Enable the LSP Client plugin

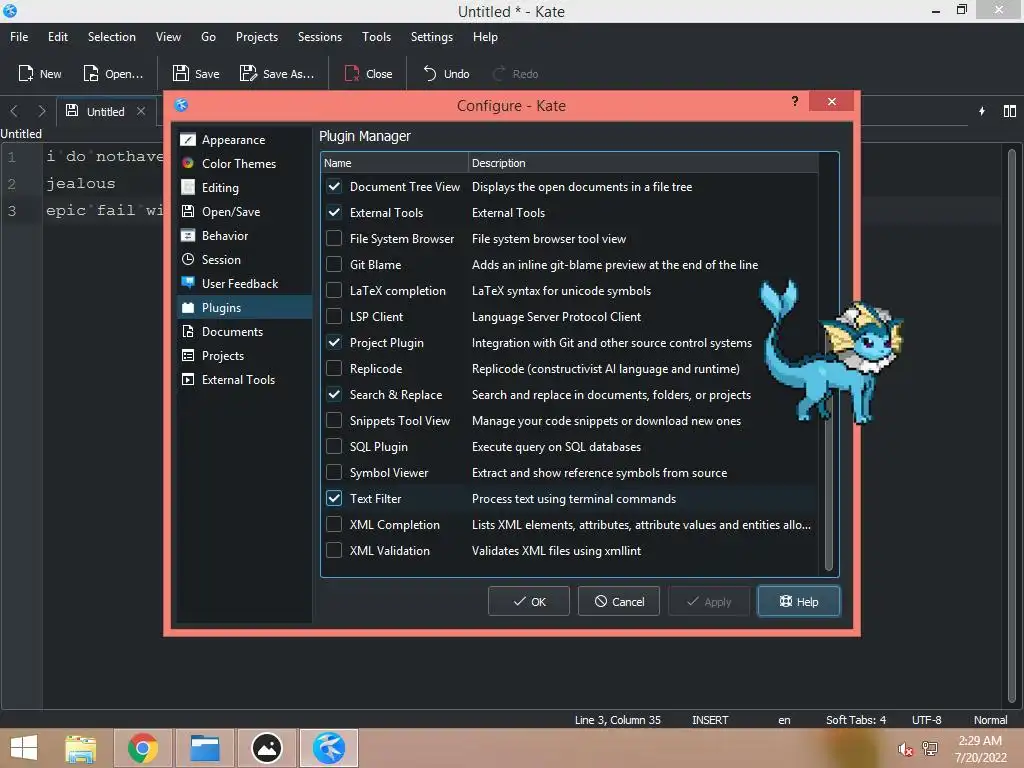[x=334, y=317]
